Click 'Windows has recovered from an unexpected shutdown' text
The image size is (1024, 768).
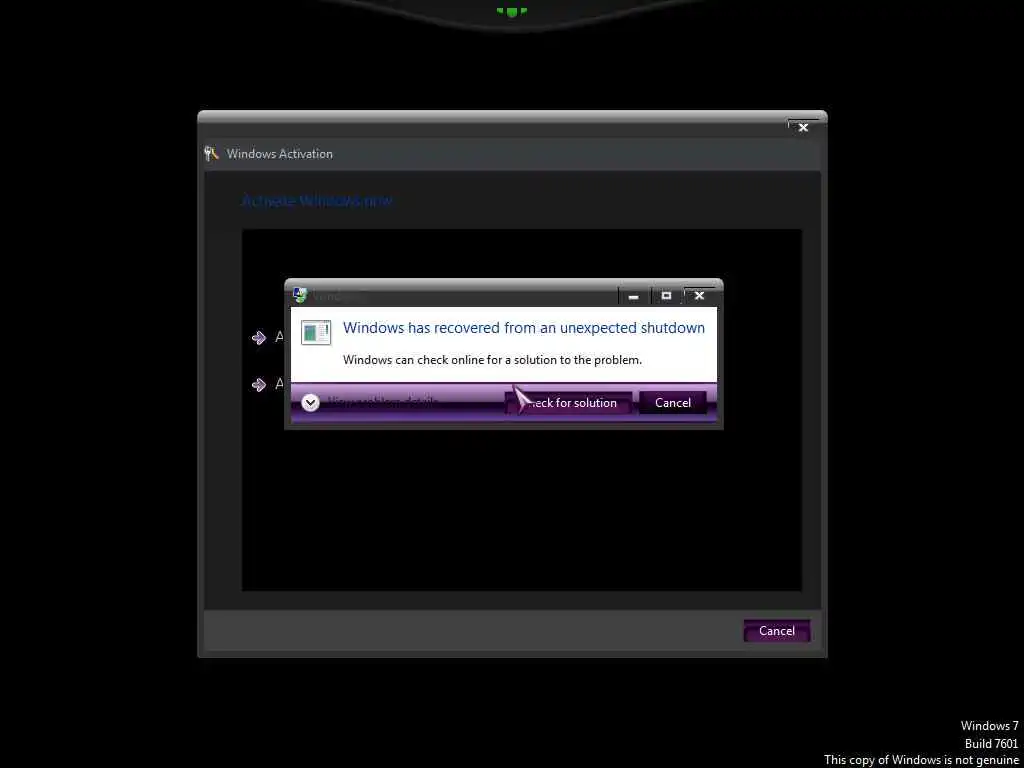coord(524,328)
